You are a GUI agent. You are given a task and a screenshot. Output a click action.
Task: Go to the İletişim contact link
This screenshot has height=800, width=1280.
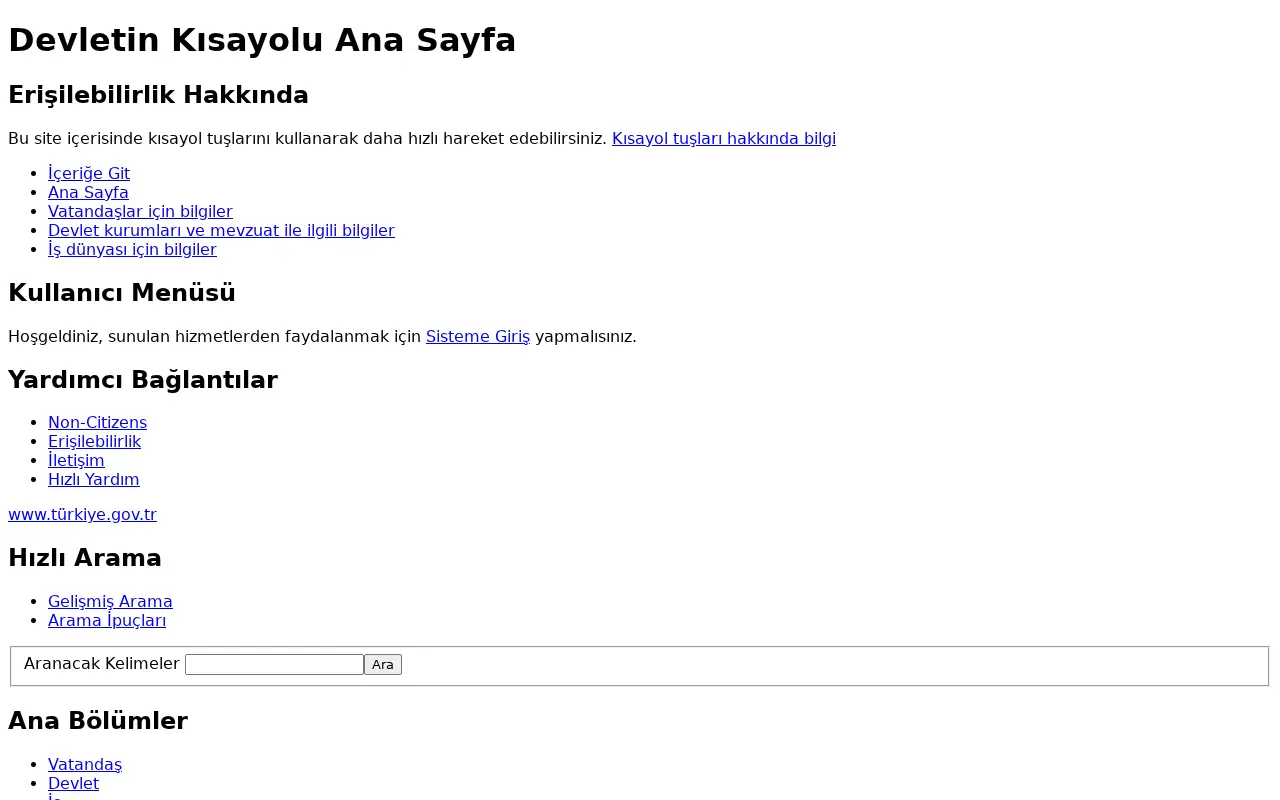[76, 461]
